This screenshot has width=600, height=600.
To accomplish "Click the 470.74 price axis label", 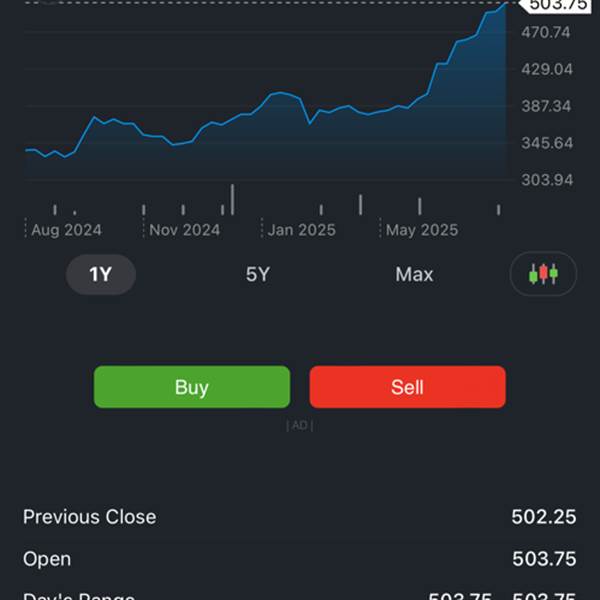I will (x=546, y=32).
